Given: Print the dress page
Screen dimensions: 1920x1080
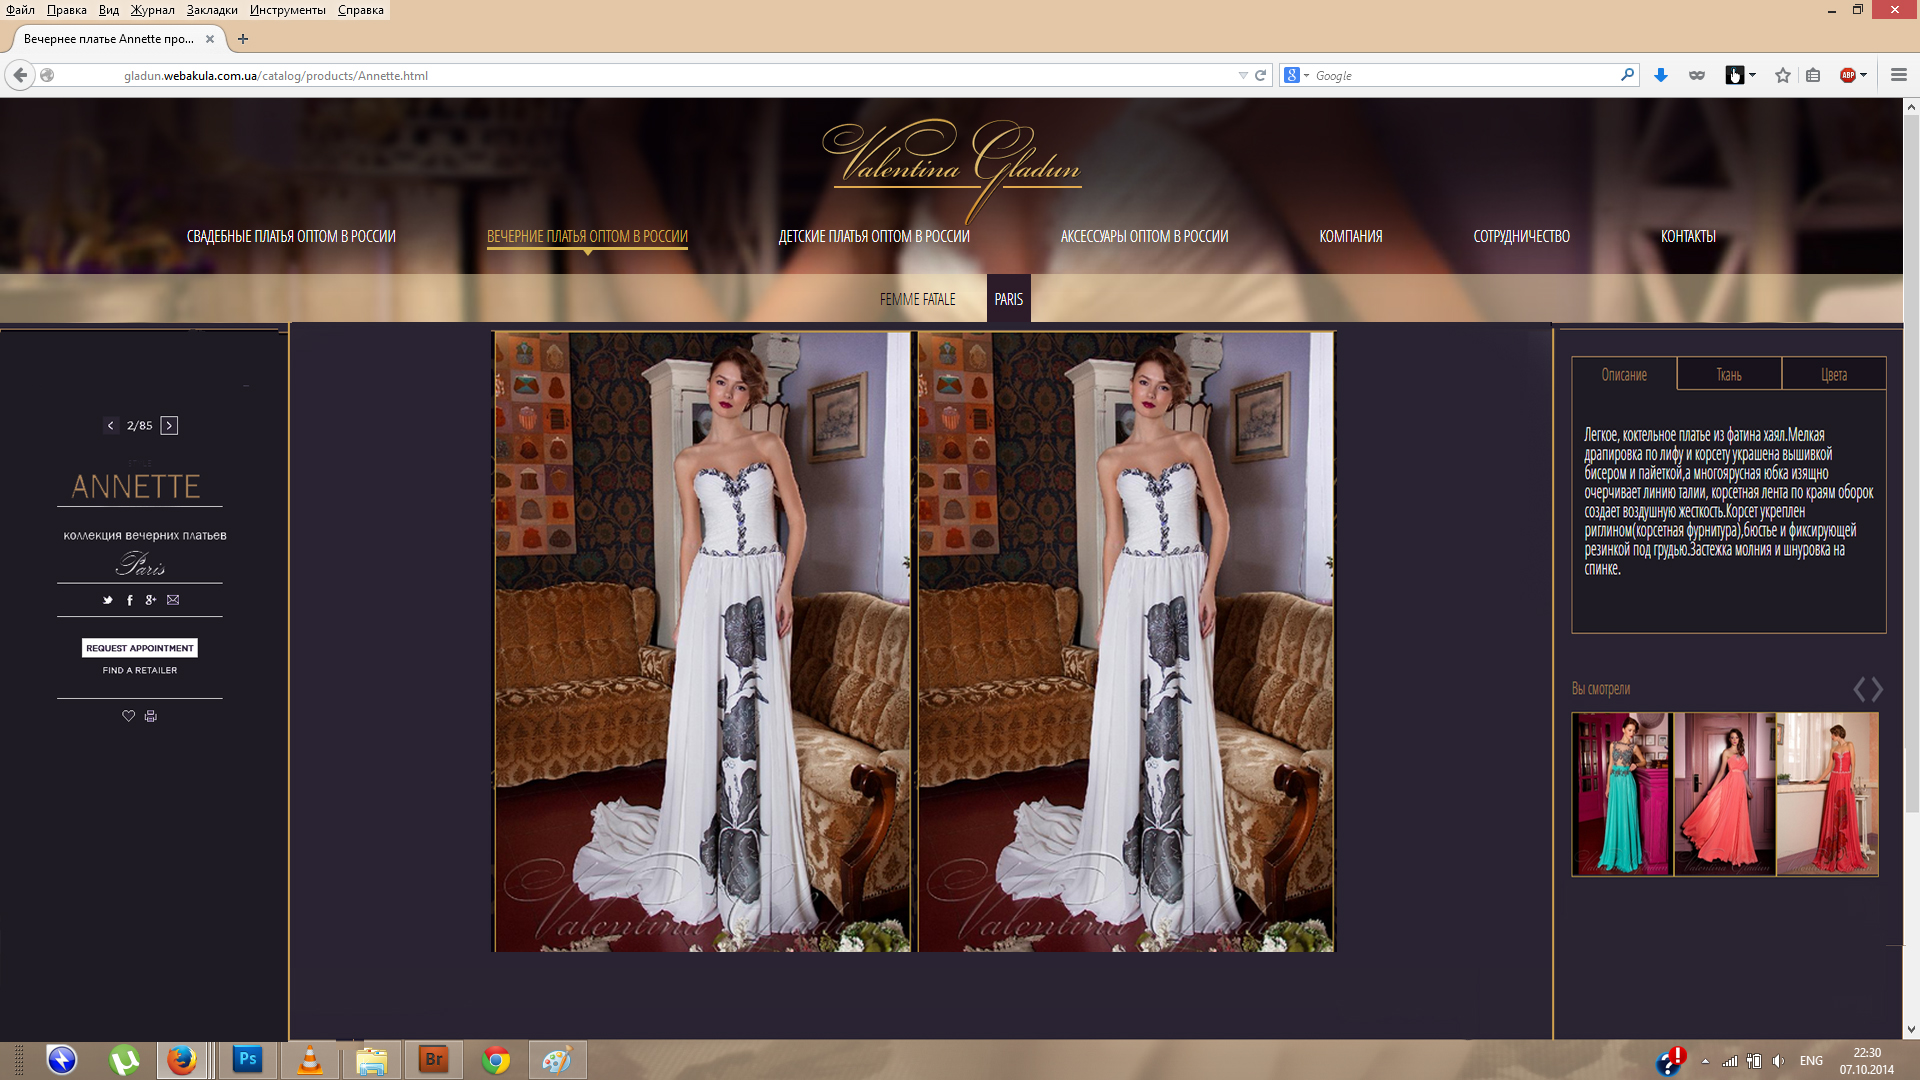Looking at the screenshot, I should (151, 716).
